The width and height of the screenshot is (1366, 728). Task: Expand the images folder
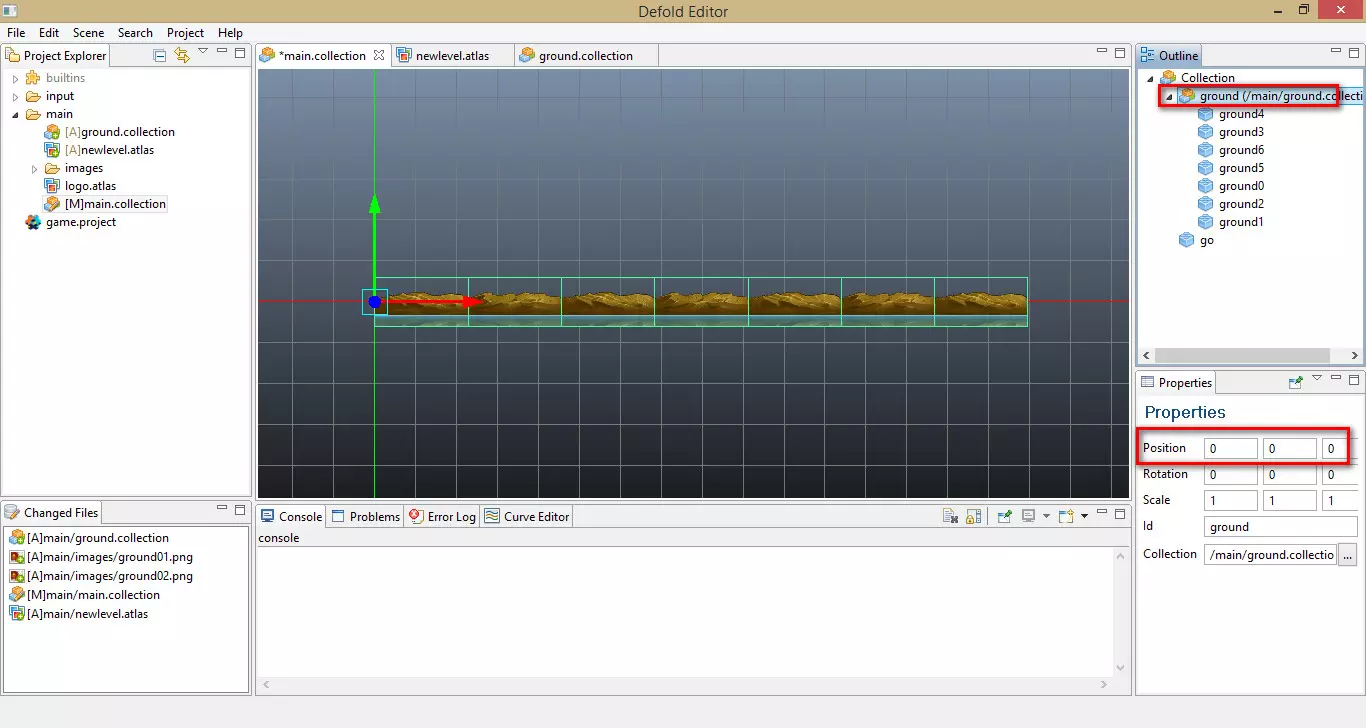pyautogui.click(x=34, y=168)
